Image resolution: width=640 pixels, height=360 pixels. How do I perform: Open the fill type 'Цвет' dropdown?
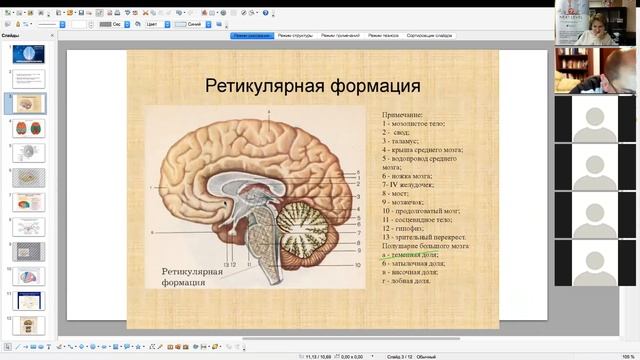[x=167, y=24]
